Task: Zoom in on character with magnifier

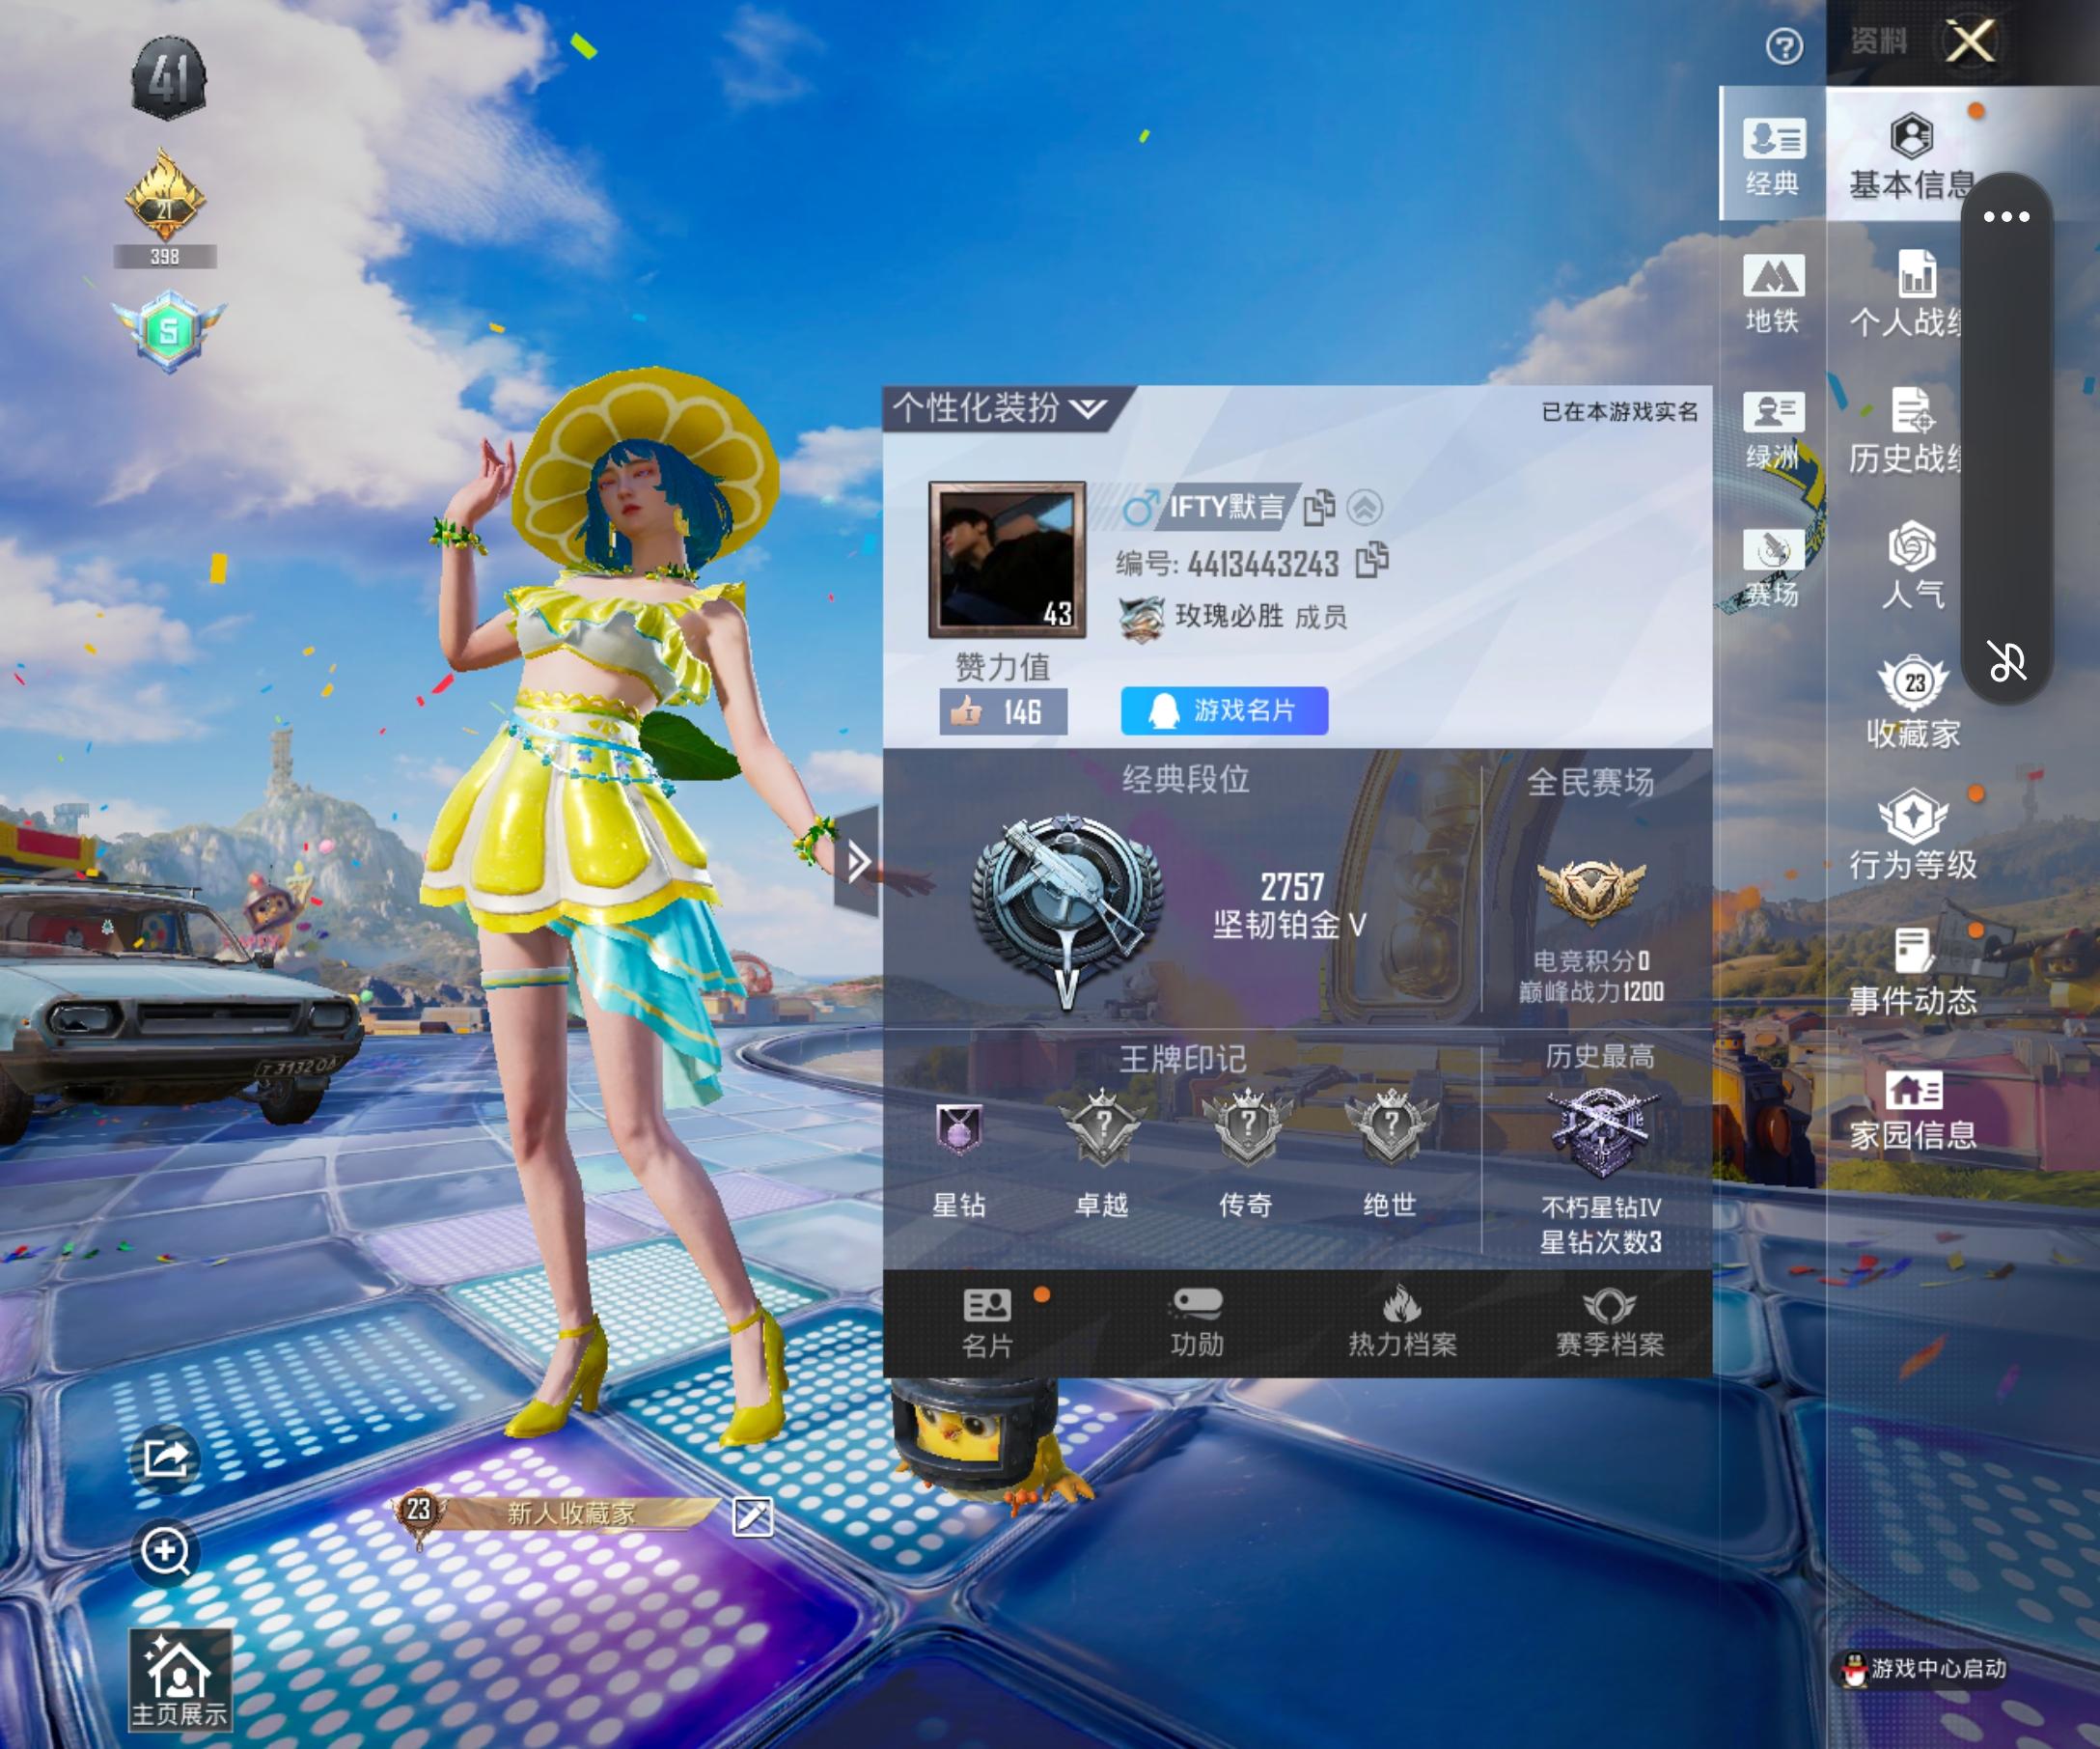Action: coord(165,1553)
